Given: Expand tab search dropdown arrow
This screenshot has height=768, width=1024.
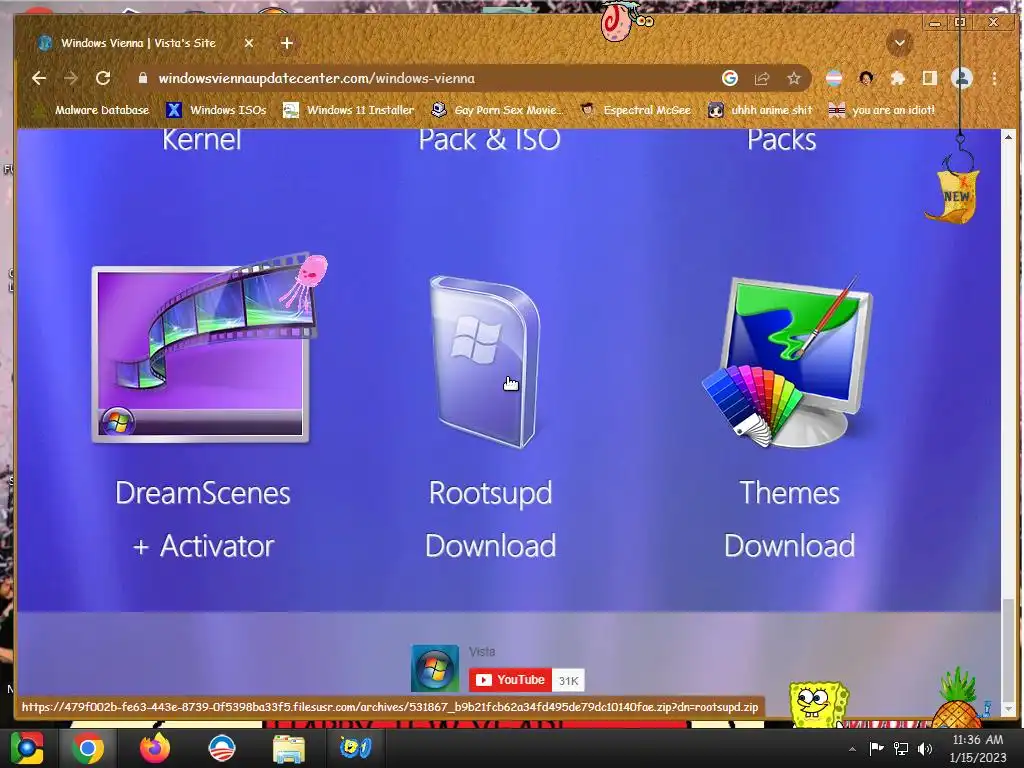Looking at the screenshot, I should 899,43.
